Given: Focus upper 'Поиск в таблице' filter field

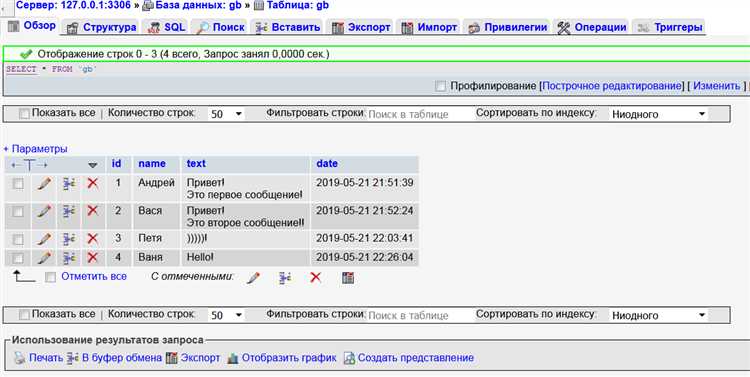Looking at the screenshot, I should (x=418, y=114).
